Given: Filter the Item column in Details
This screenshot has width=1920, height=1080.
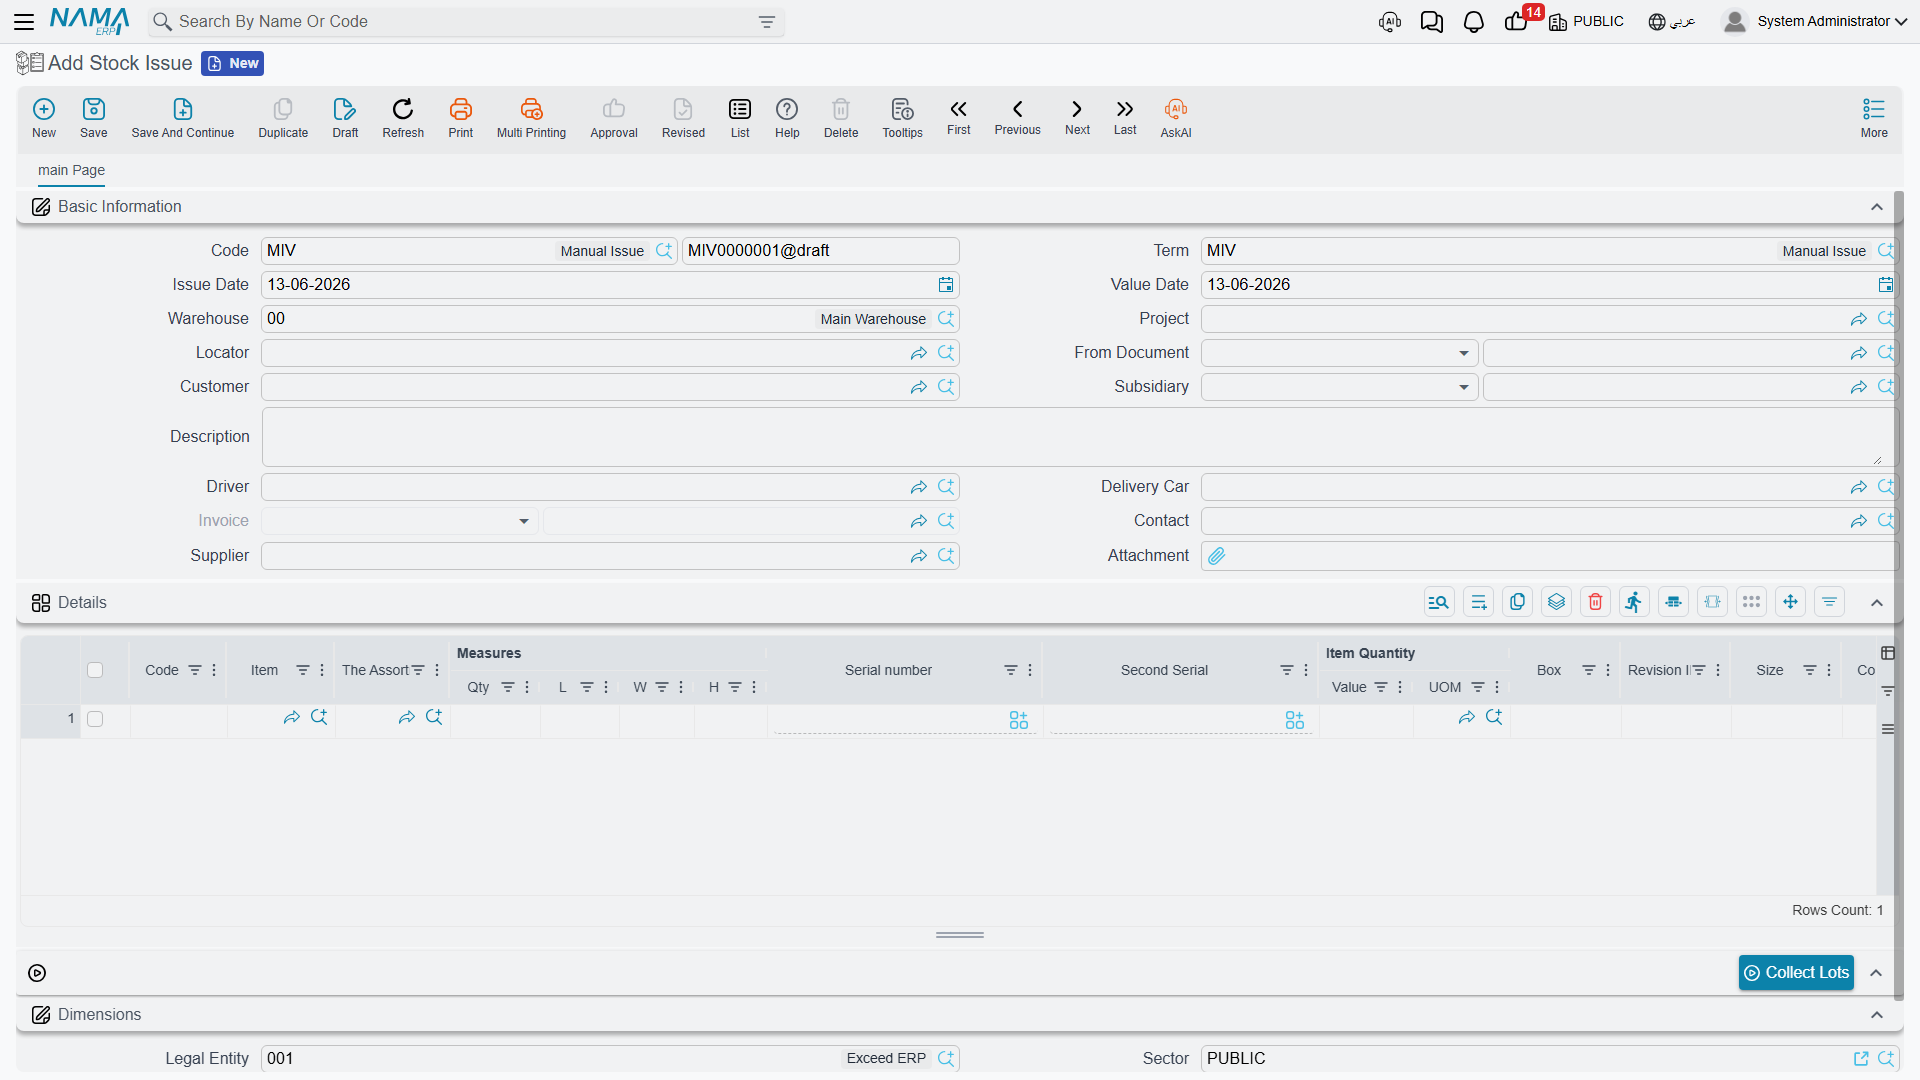Looking at the screenshot, I should (303, 670).
